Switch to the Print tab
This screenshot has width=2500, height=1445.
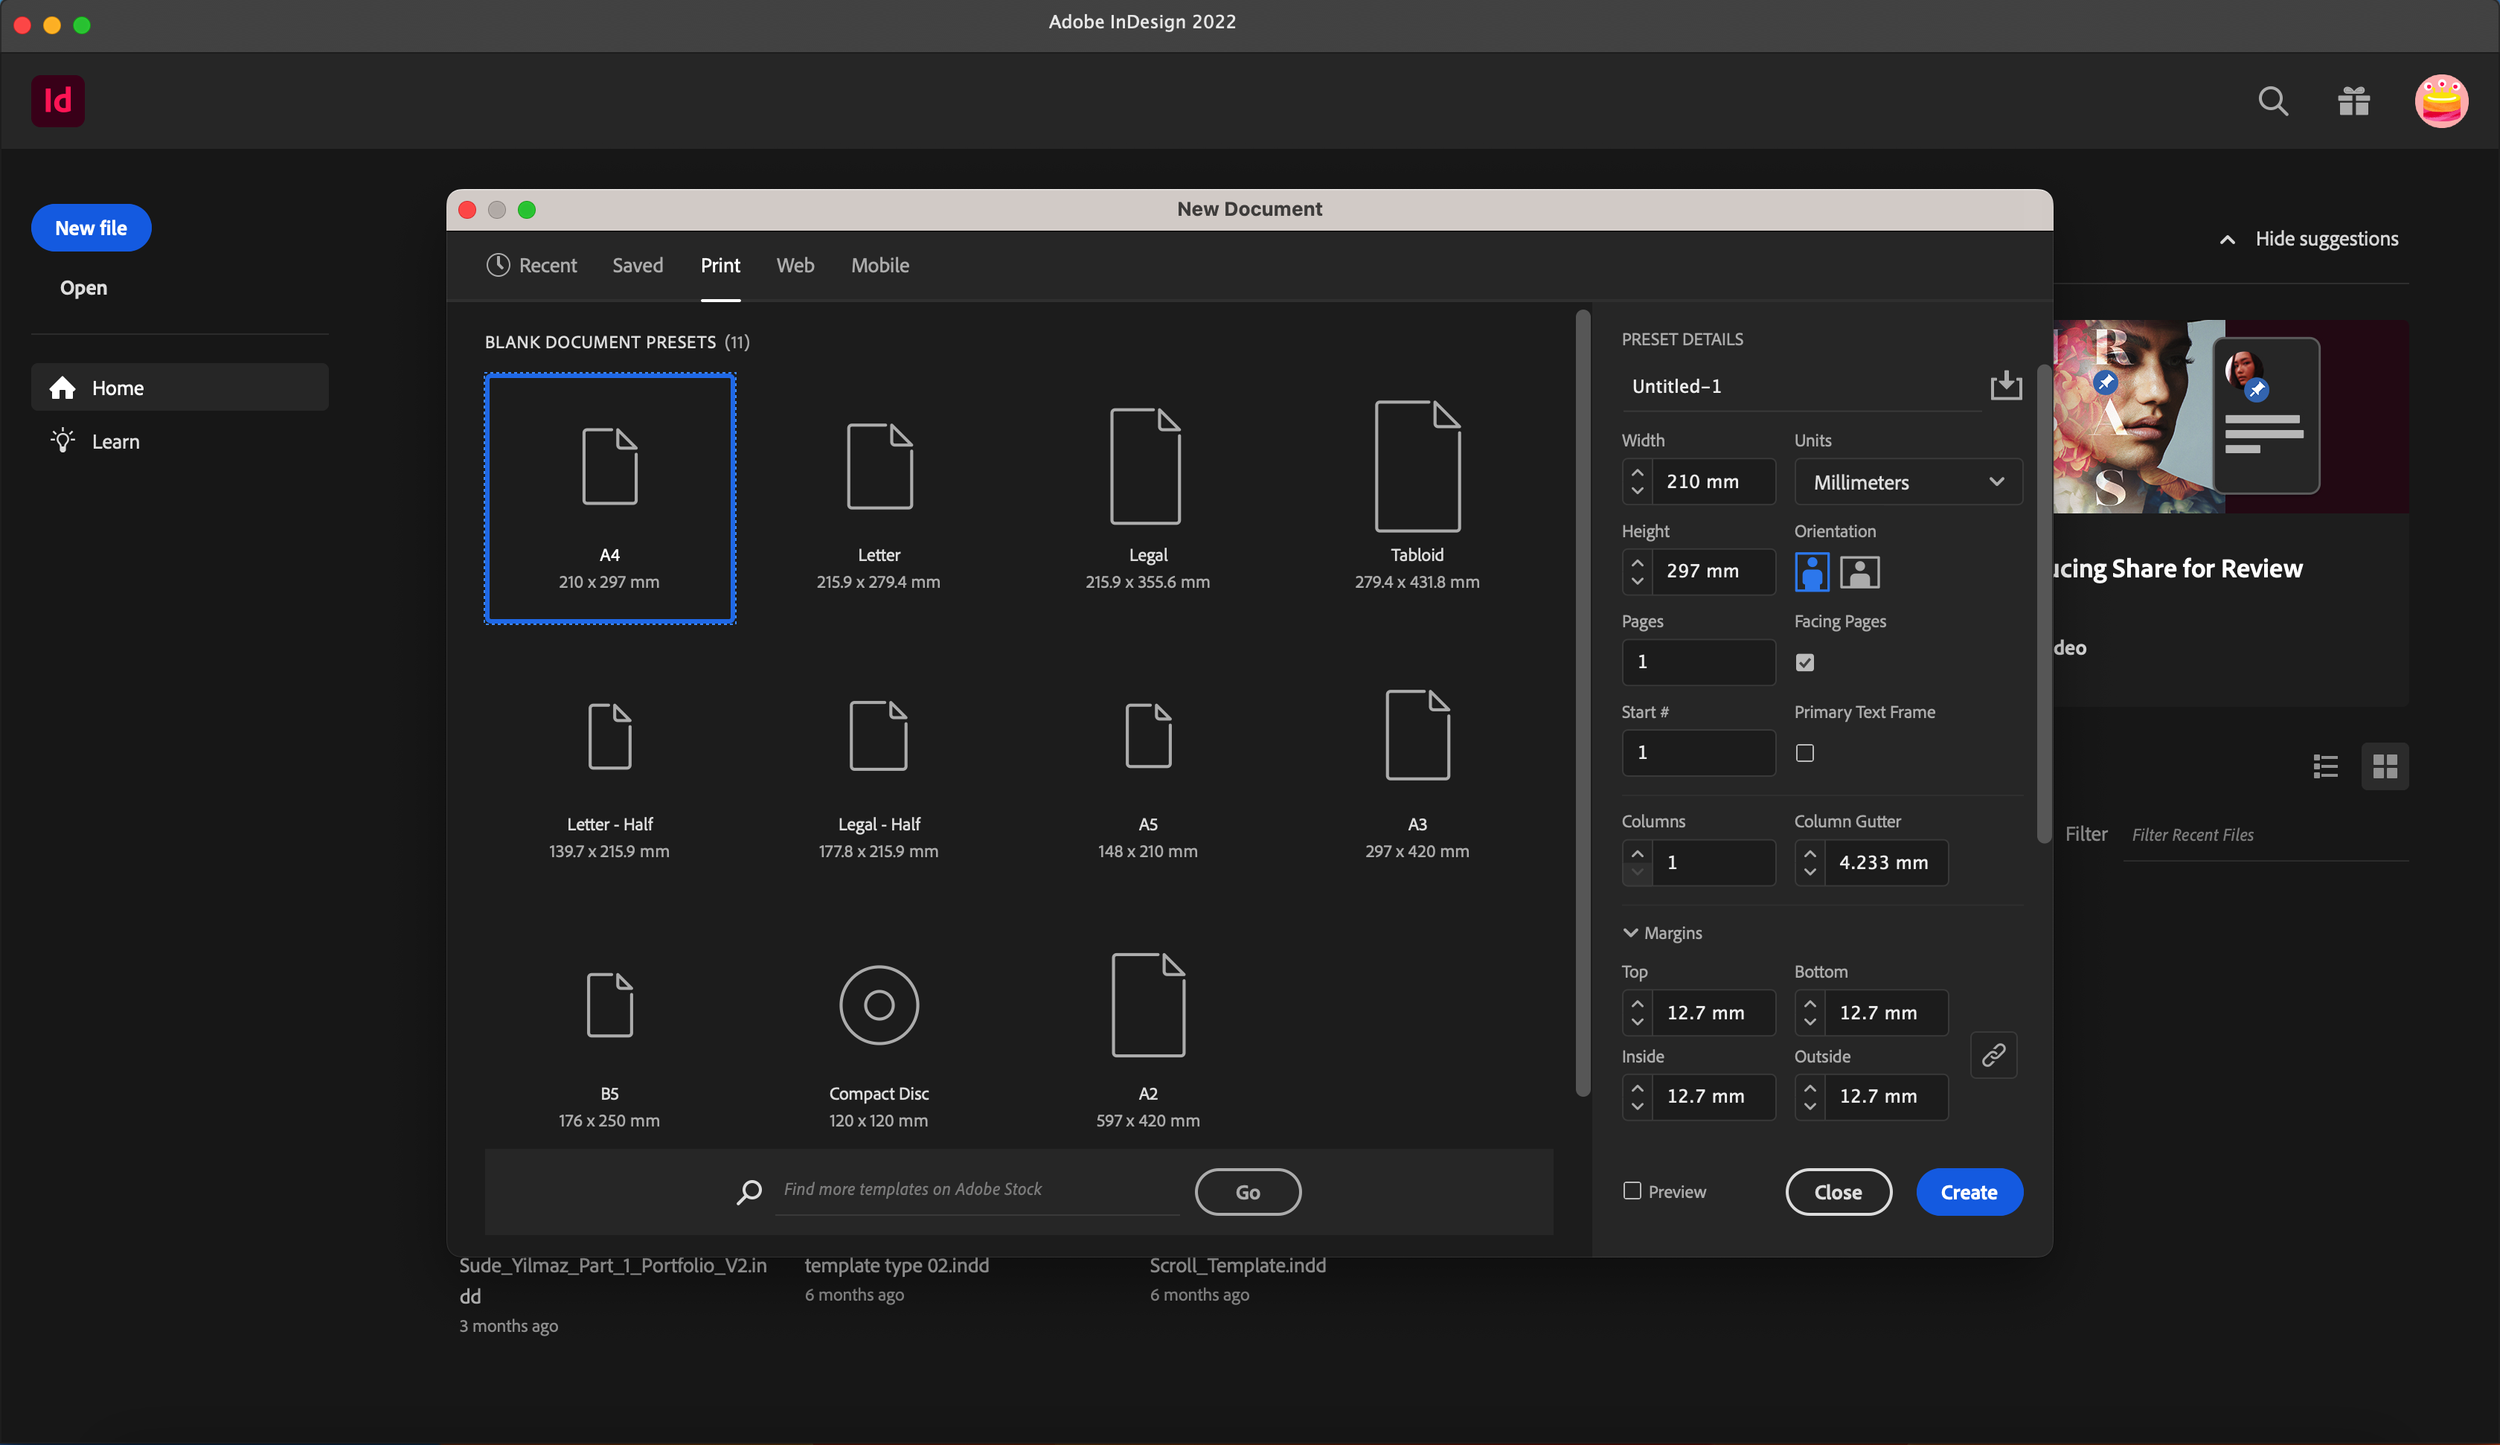(720, 265)
